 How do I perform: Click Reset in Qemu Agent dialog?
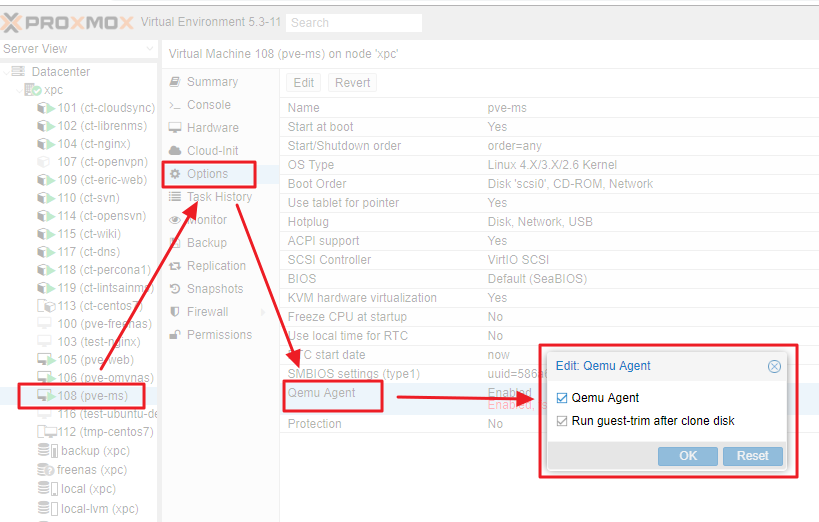[753, 456]
